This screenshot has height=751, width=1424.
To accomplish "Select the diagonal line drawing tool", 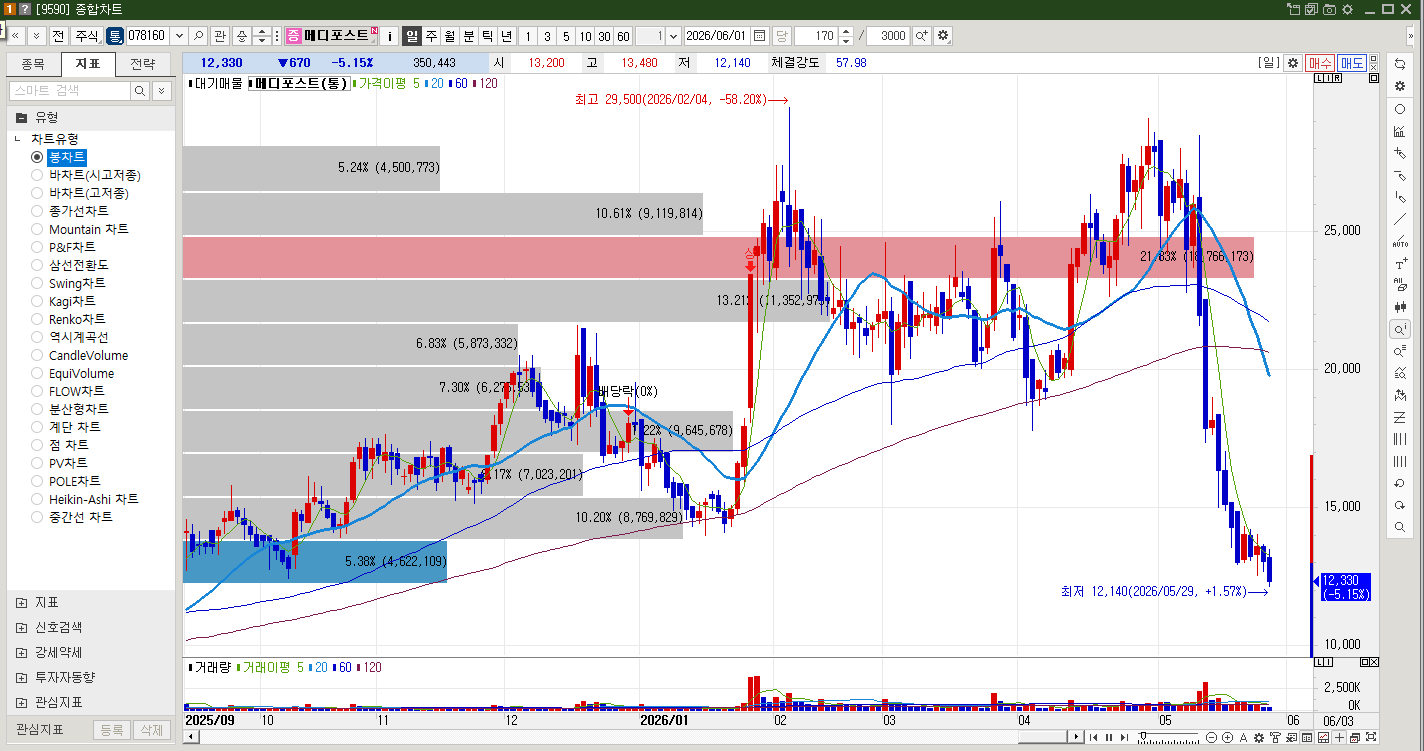I will [1400, 219].
